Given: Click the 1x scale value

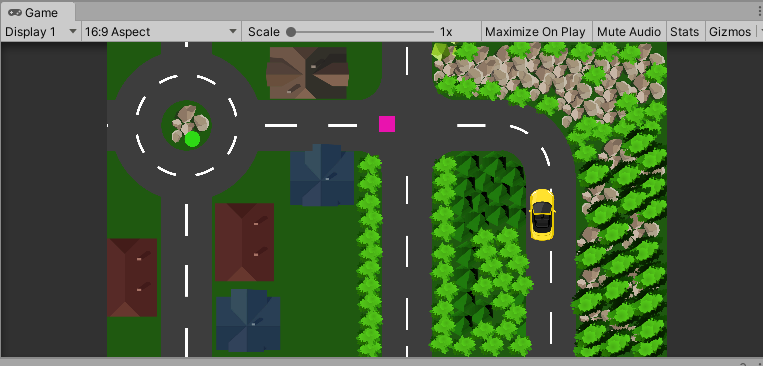Looking at the screenshot, I should click(446, 32).
